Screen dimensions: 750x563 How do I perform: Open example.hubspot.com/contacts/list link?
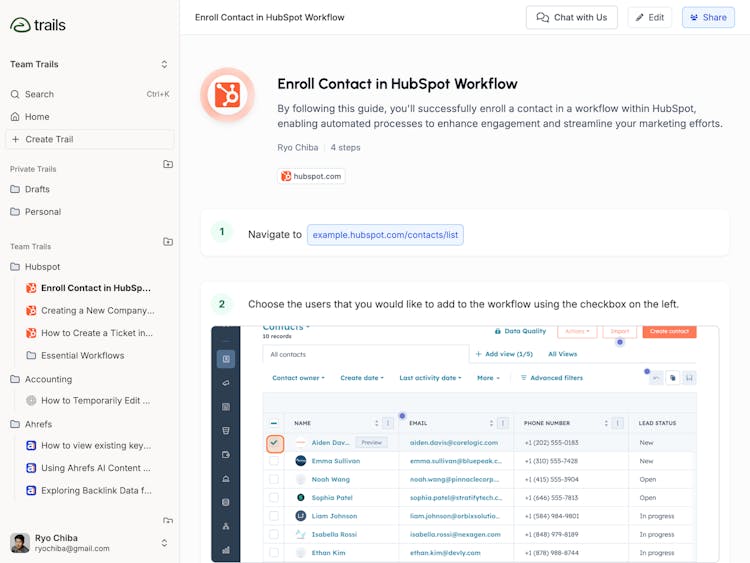pos(385,235)
